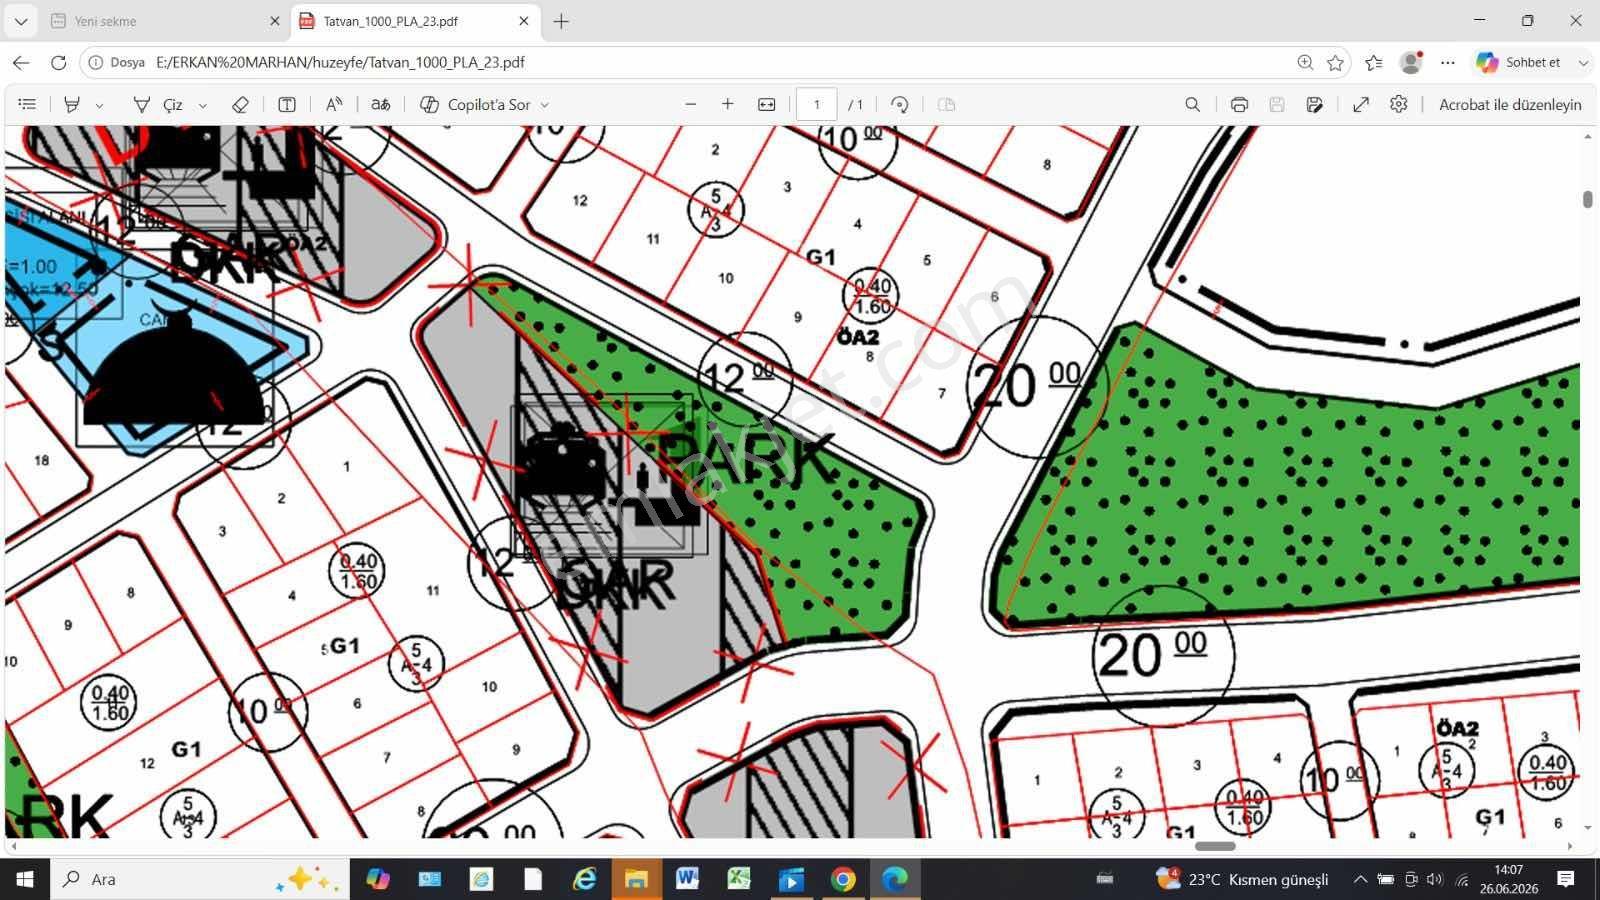1600x900 pixels.
Task: Click the page number input field
Action: 816,104
